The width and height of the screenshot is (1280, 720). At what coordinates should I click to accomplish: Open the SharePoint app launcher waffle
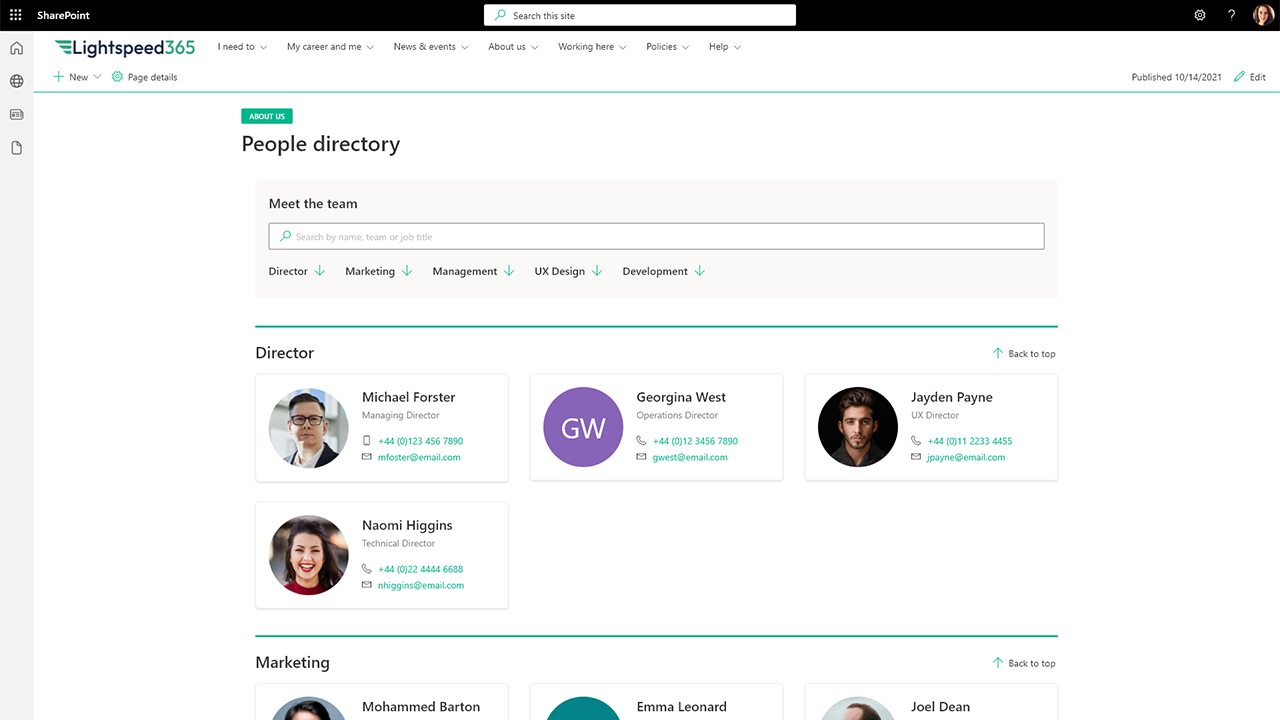pos(15,15)
